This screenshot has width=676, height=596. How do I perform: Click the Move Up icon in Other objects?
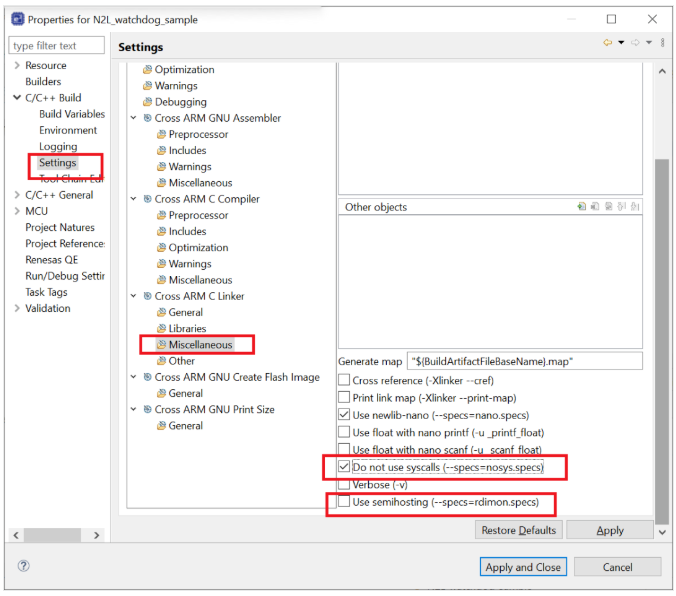(x=622, y=207)
